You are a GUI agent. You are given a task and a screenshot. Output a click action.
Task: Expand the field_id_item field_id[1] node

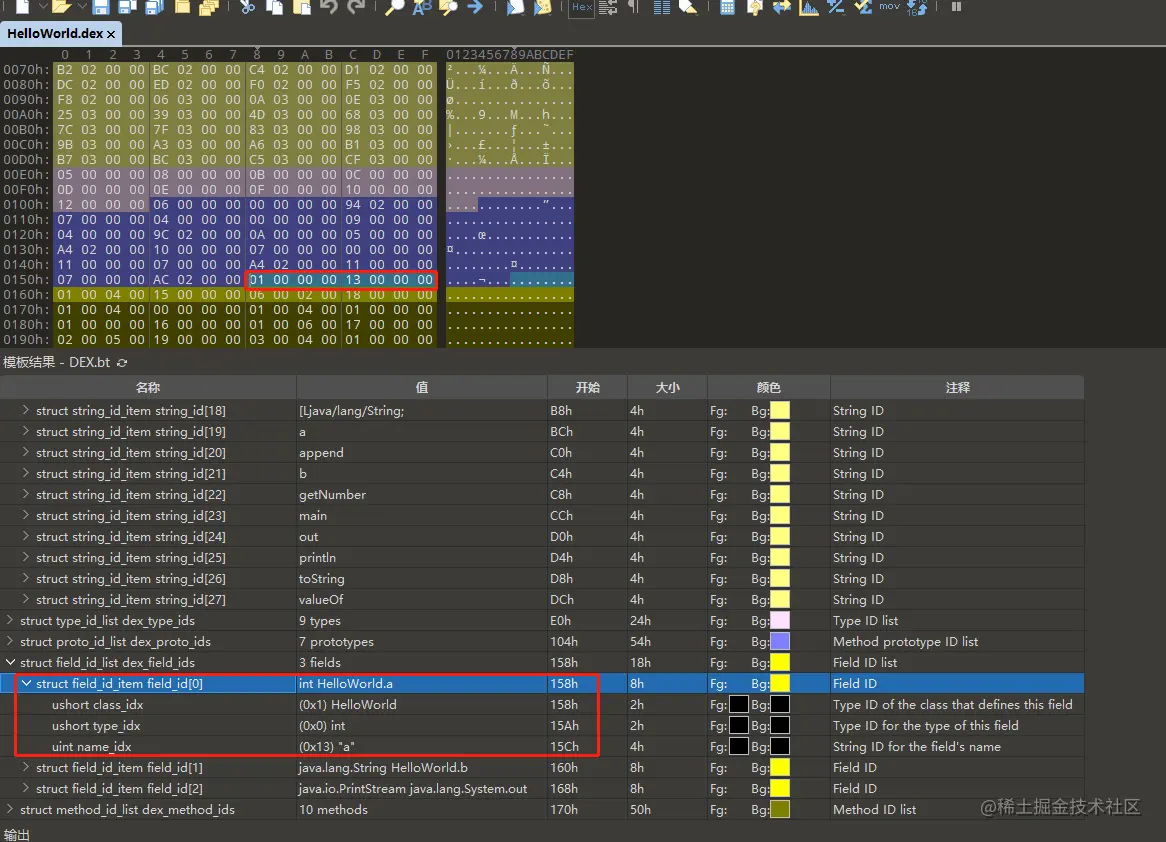pos(26,767)
